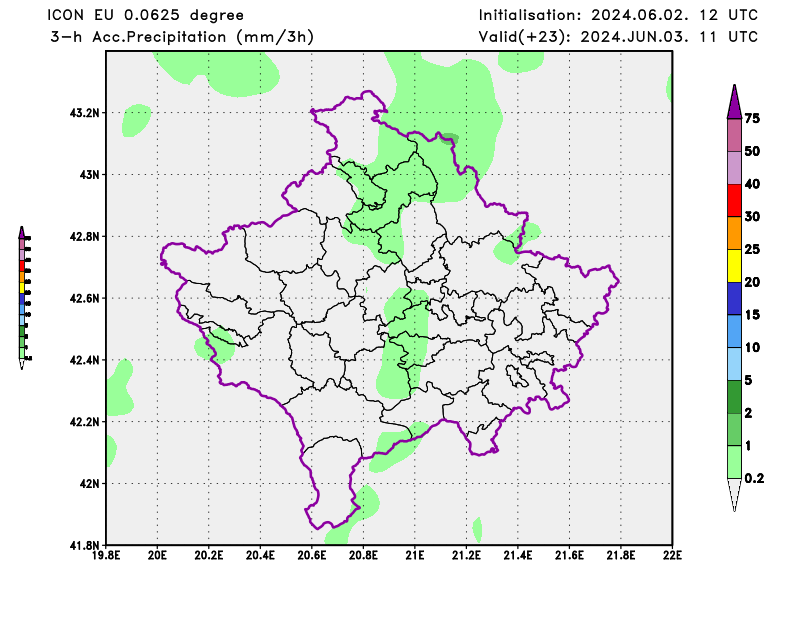Click the 43N latitude label

pos(89,175)
